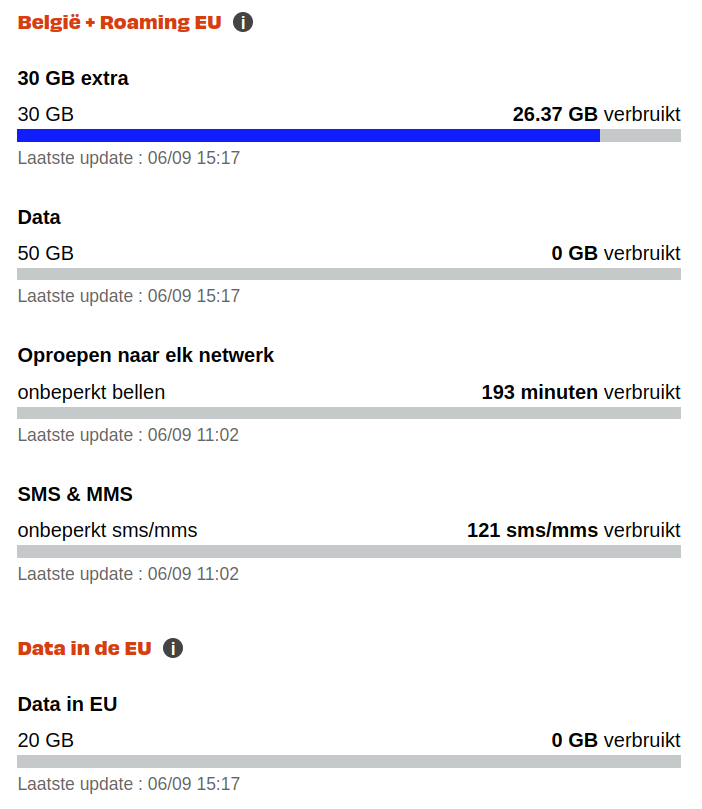Click Oproepen naar elk netwerk title

pos(146,355)
